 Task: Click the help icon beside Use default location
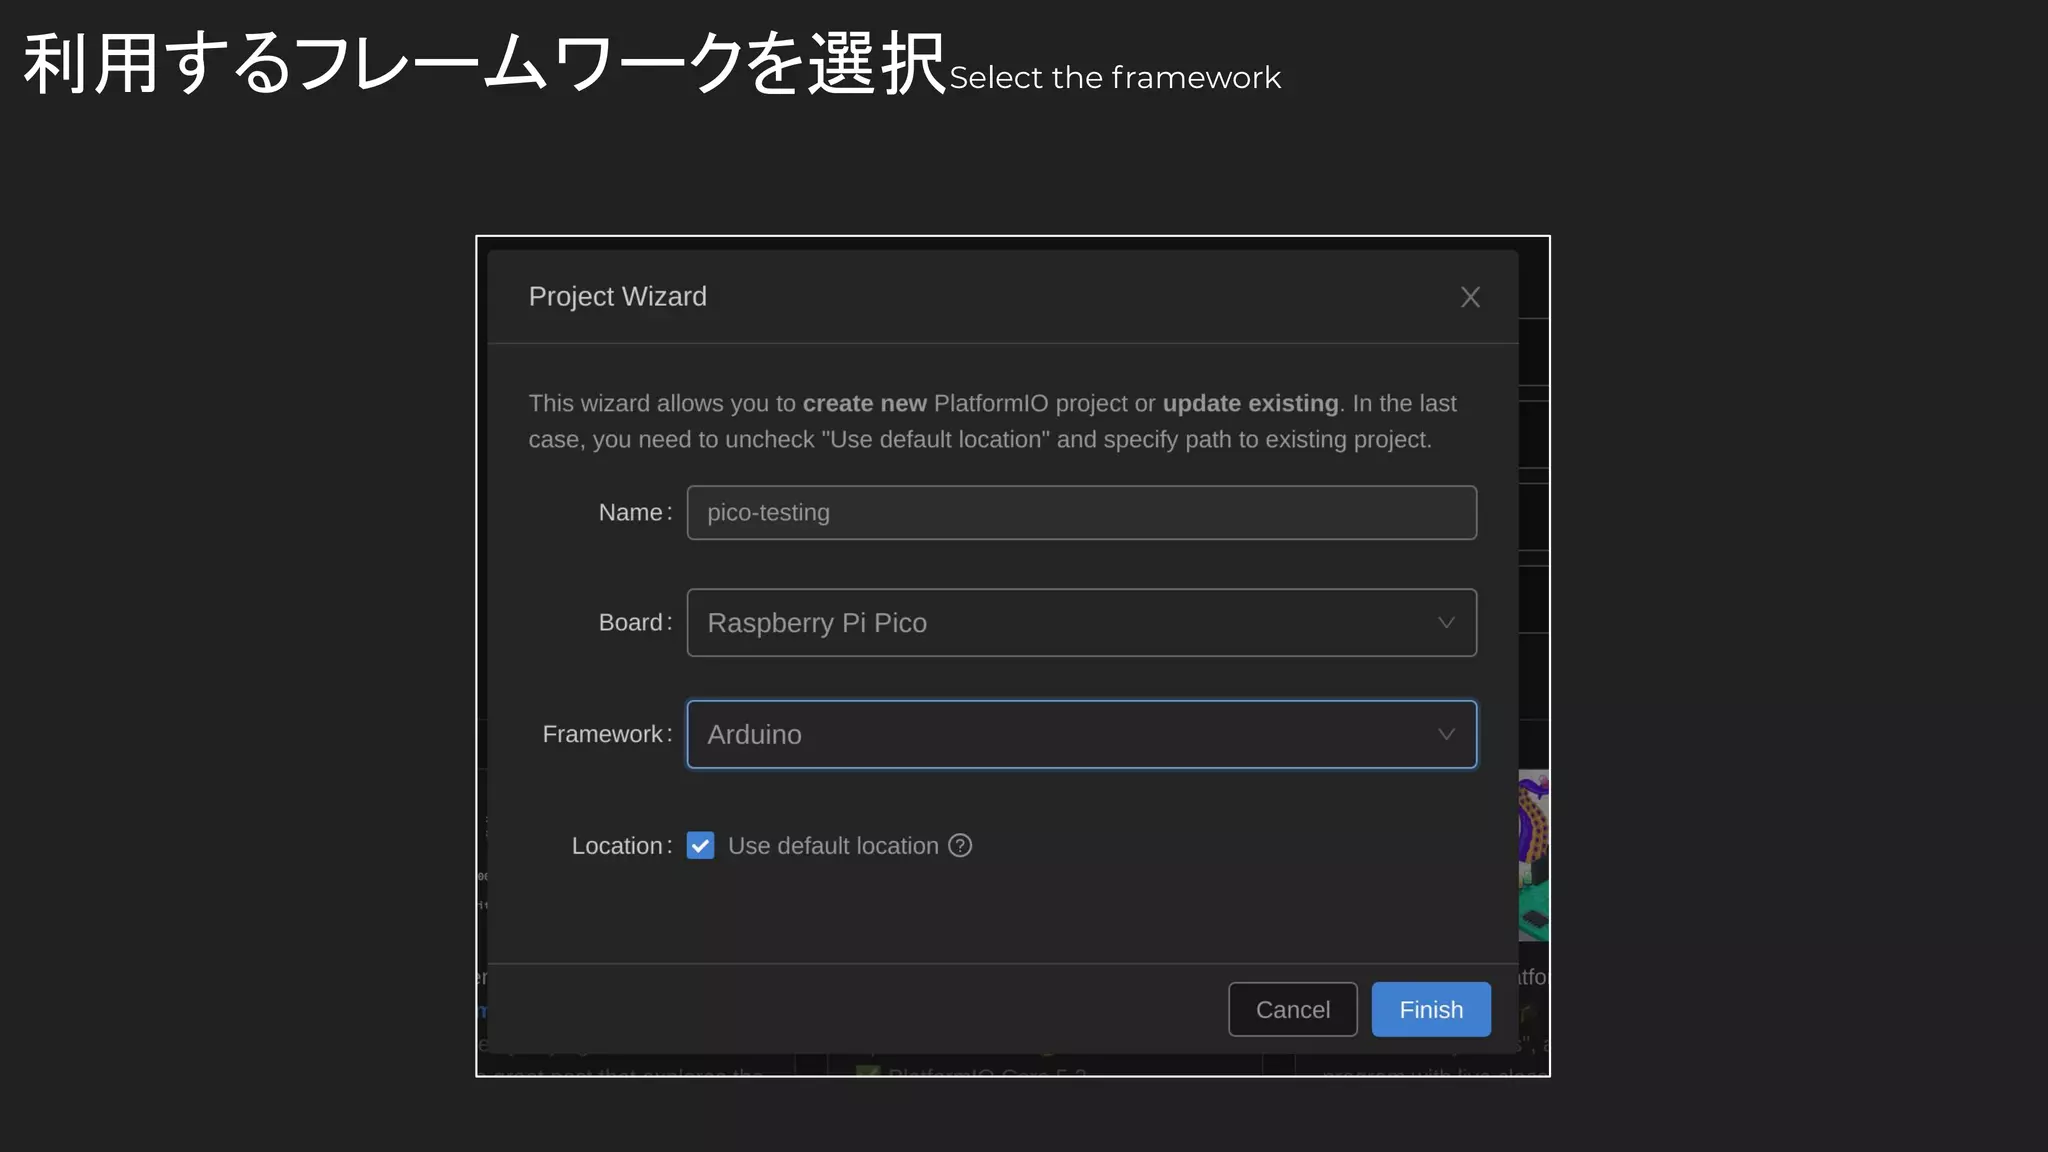[x=960, y=846]
